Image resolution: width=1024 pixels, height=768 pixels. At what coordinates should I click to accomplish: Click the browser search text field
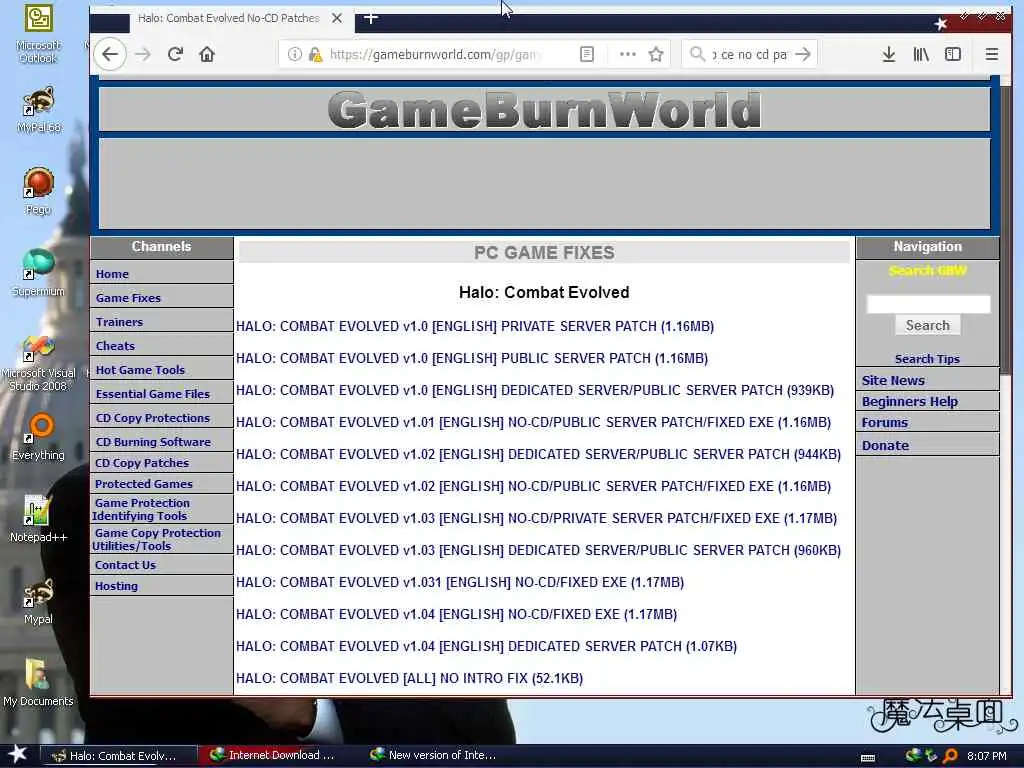coord(749,54)
